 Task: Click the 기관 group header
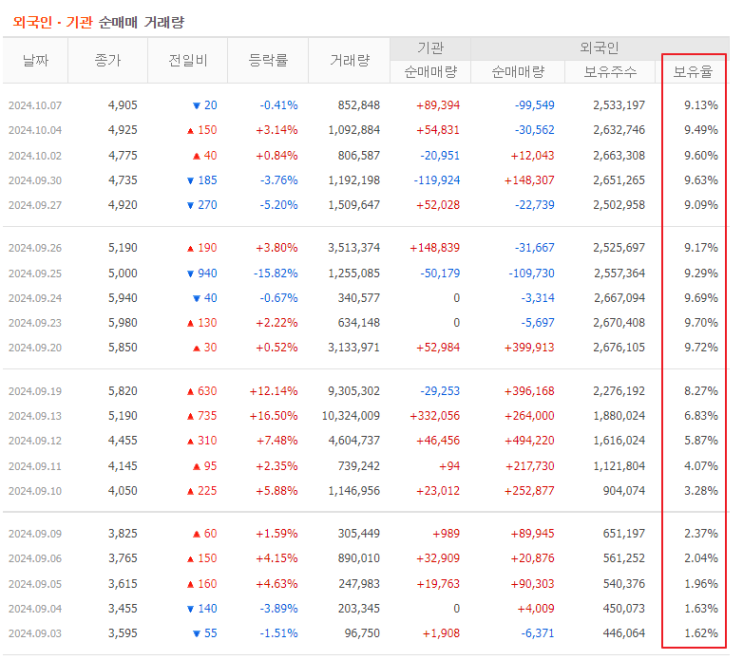point(430,48)
